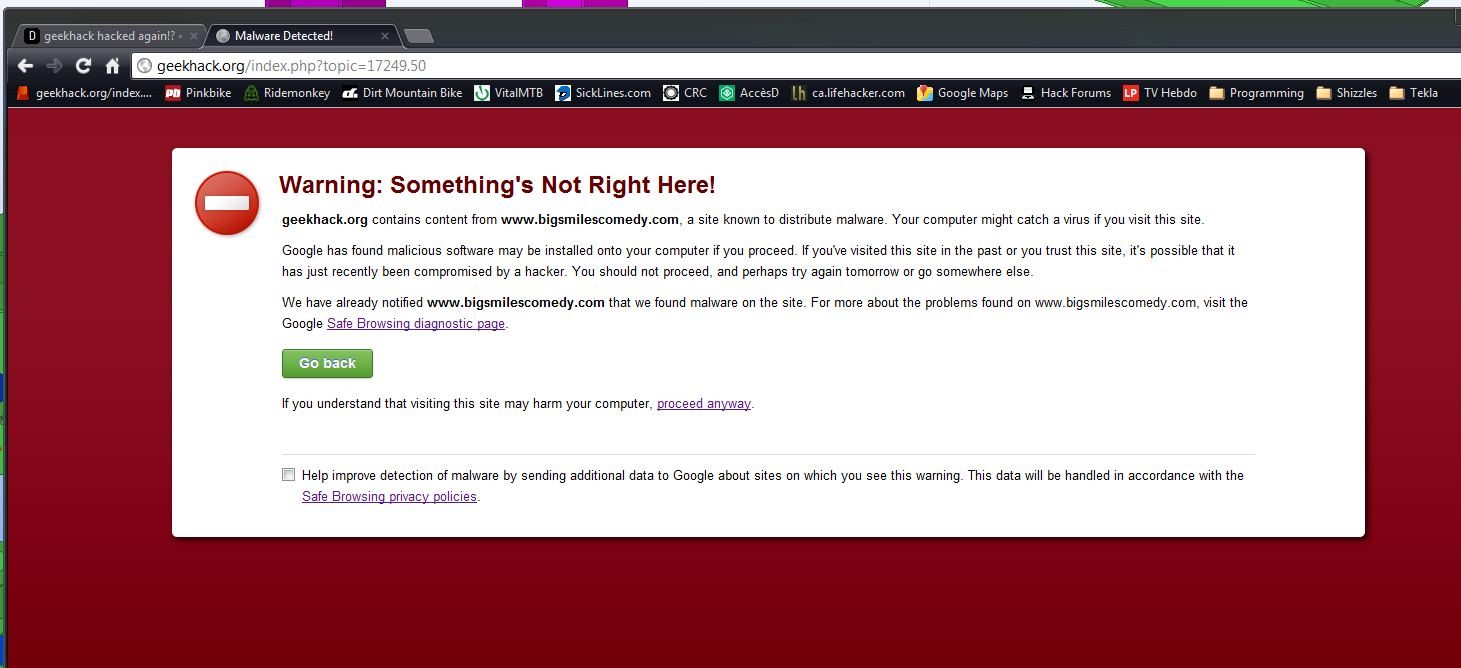Screen dimensions: 1461x668
Task: Click the green Go back button
Action: pyautogui.click(x=327, y=364)
